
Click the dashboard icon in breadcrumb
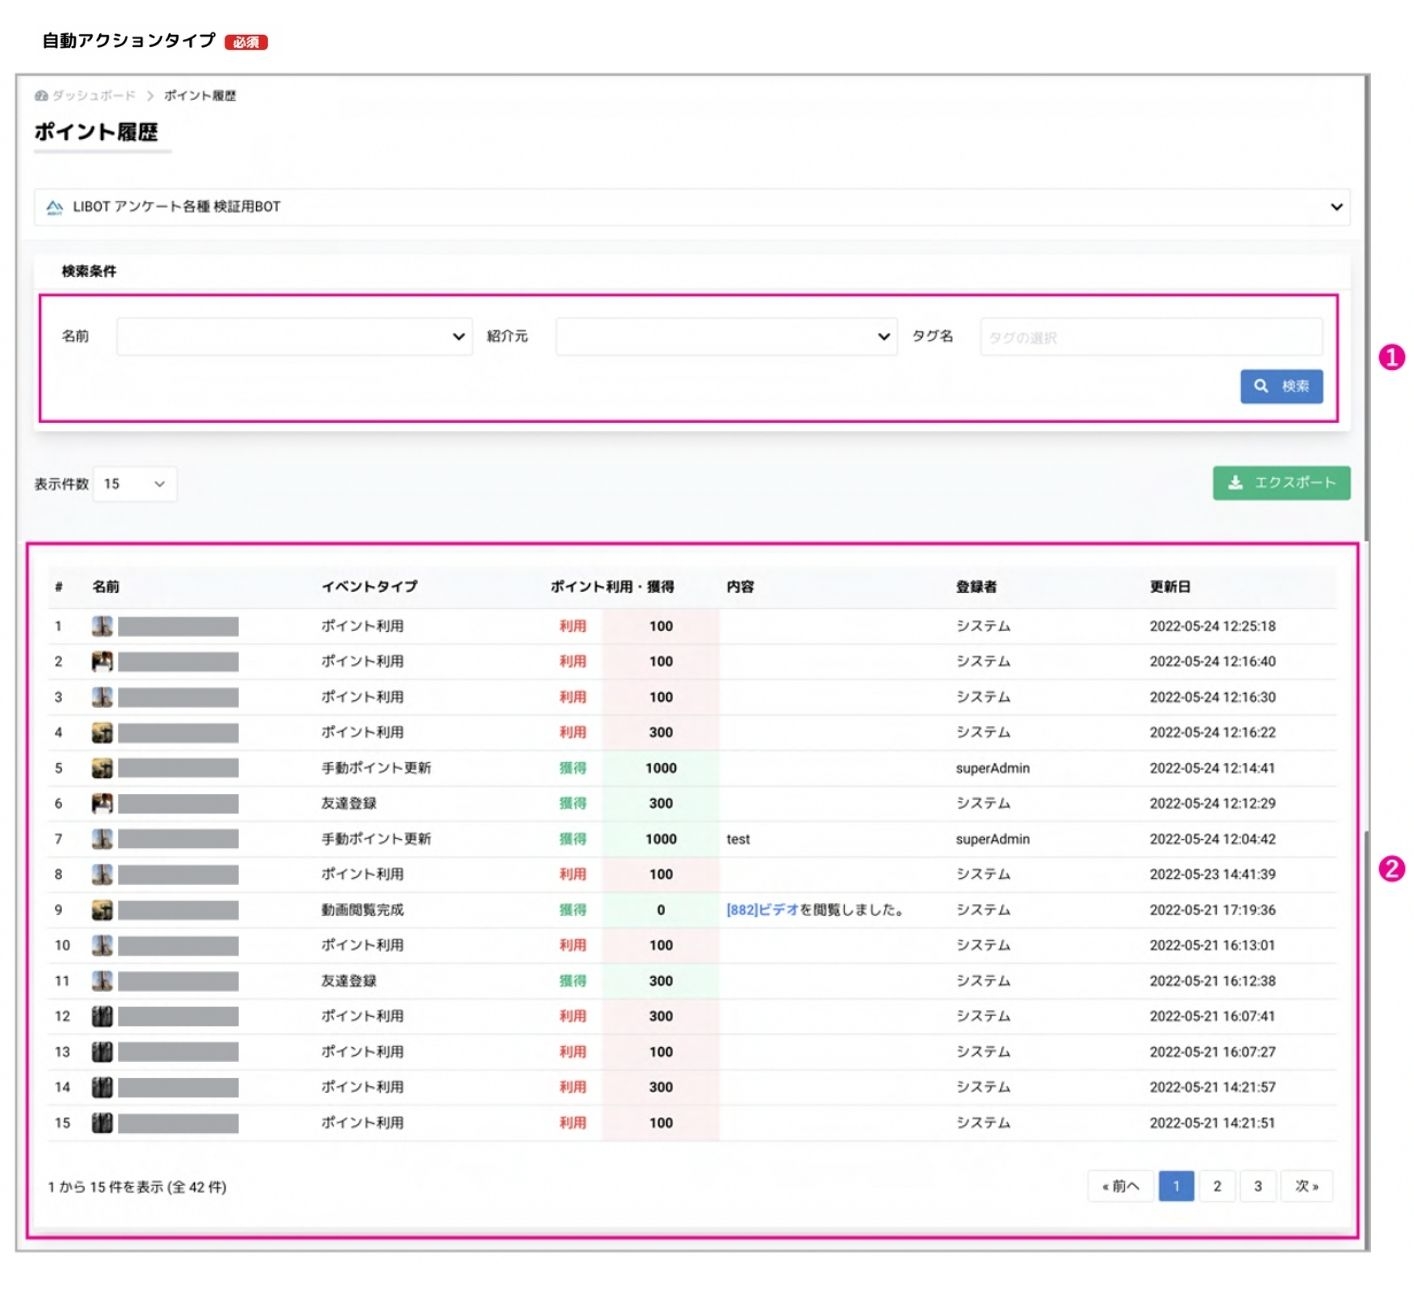tap(41, 96)
